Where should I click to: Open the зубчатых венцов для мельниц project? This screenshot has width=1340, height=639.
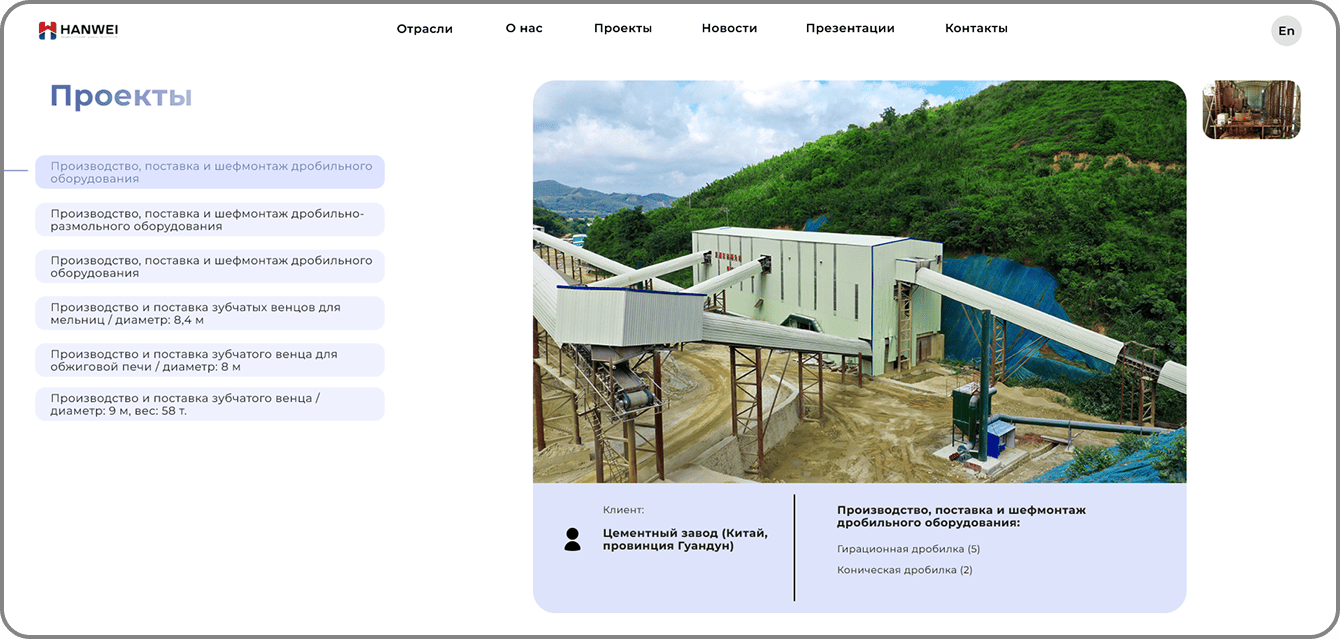pos(210,313)
